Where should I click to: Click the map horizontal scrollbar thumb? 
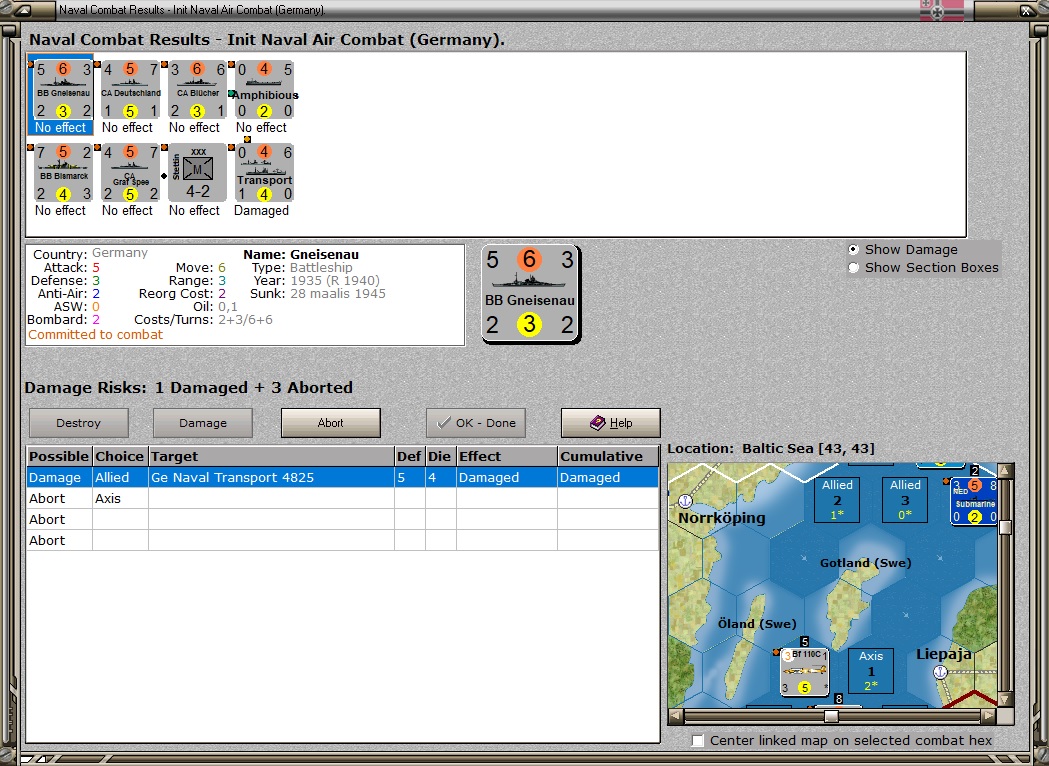[x=831, y=716]
